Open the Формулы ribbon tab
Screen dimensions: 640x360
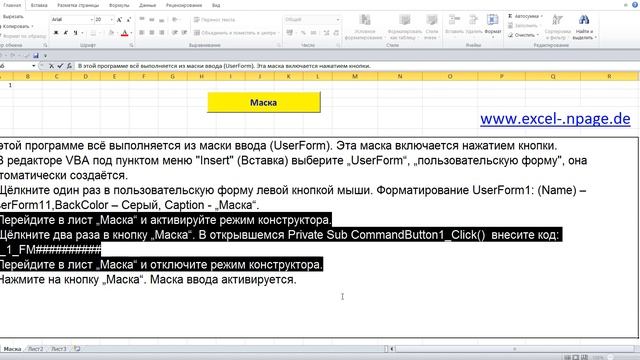coord(119,5)
